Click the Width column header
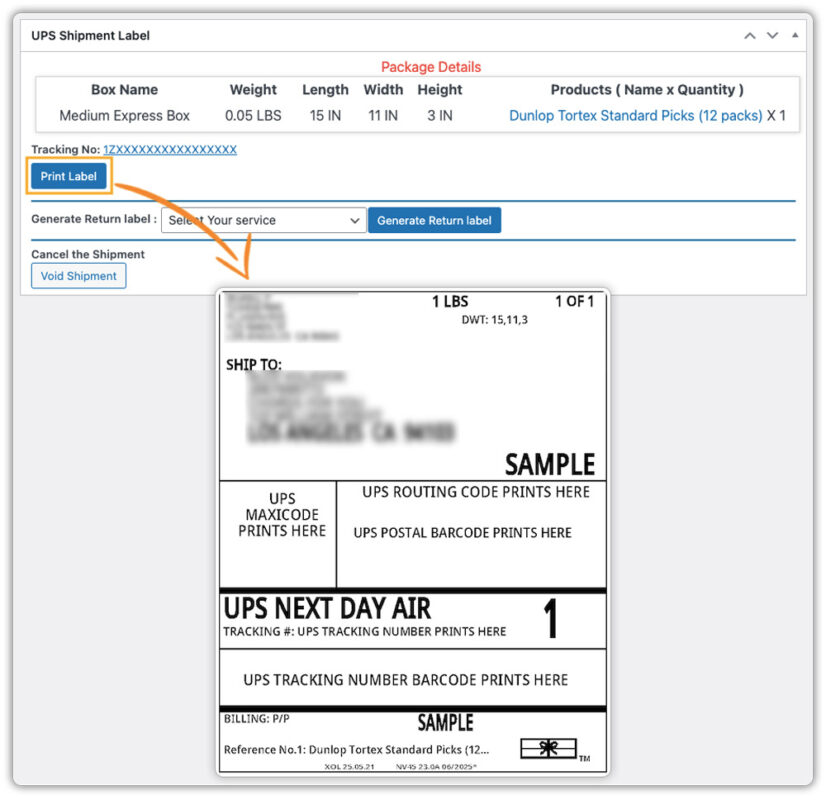The height and width of the screenshot is (800, 826). point(383,90)
